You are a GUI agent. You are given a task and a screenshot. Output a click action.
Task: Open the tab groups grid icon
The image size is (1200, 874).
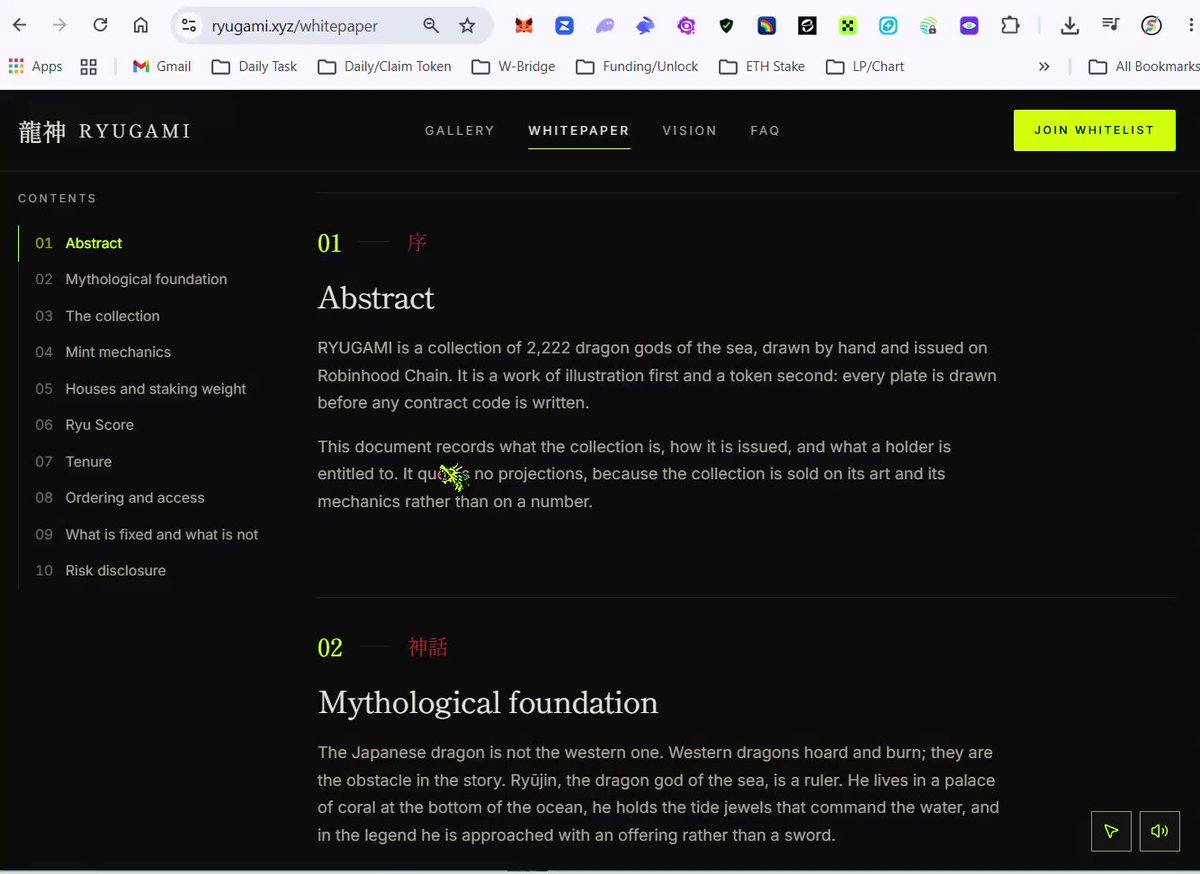[x=89, y=66]
